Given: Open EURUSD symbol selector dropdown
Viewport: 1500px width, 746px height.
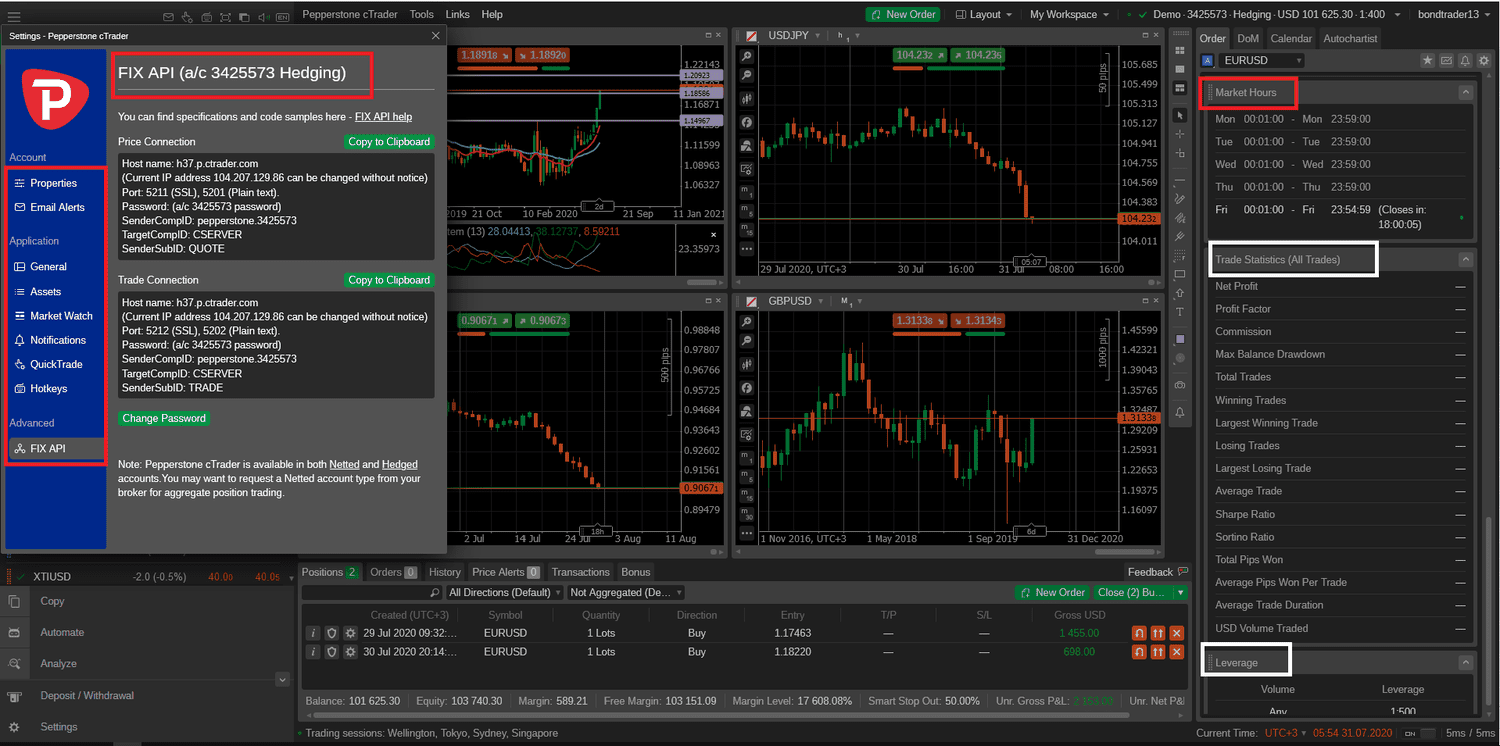Looking at the screenshot, I should (1260, 61).
